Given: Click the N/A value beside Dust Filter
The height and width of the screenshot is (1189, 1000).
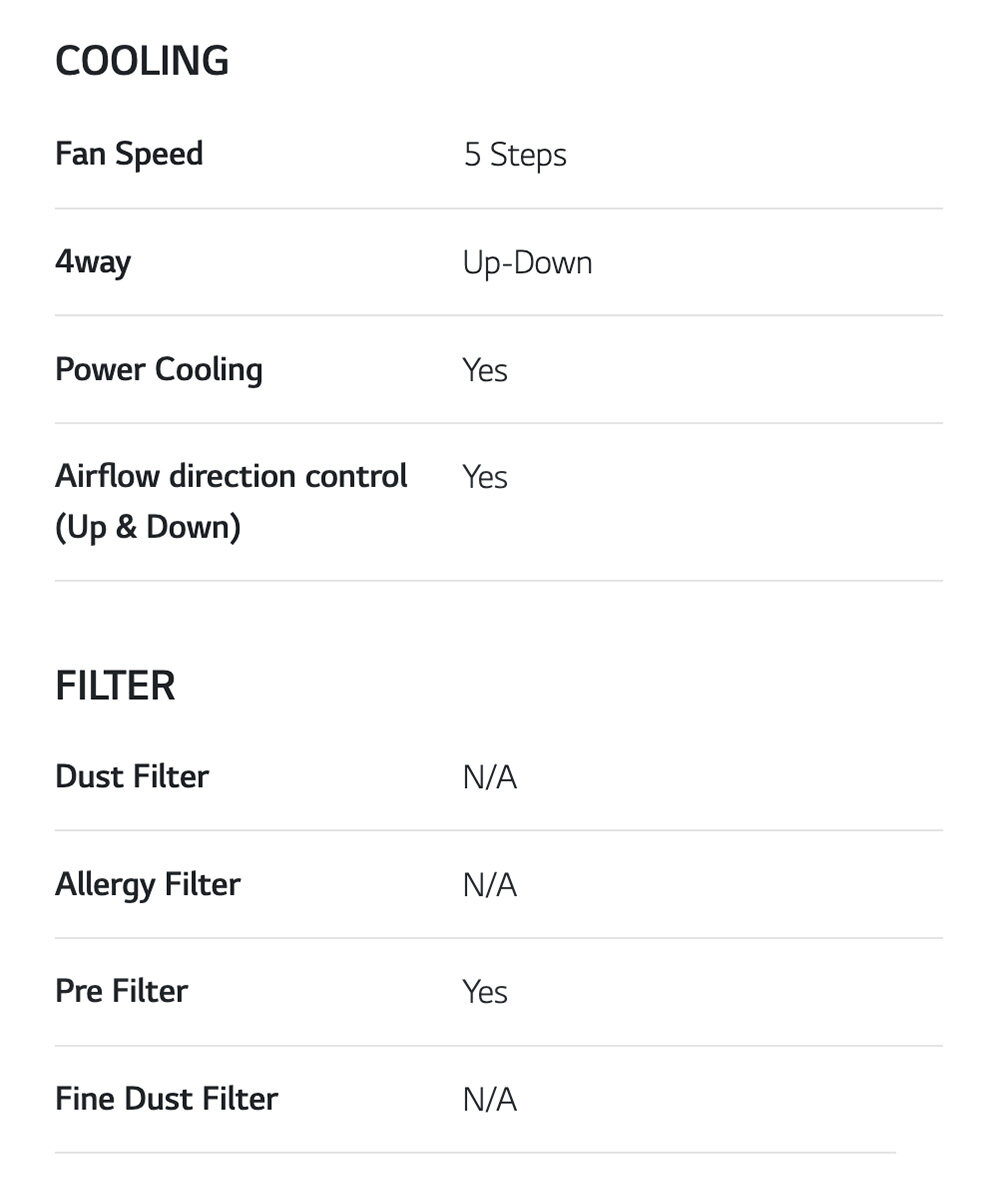Looking at the screenshot, I should click(489, 778).
